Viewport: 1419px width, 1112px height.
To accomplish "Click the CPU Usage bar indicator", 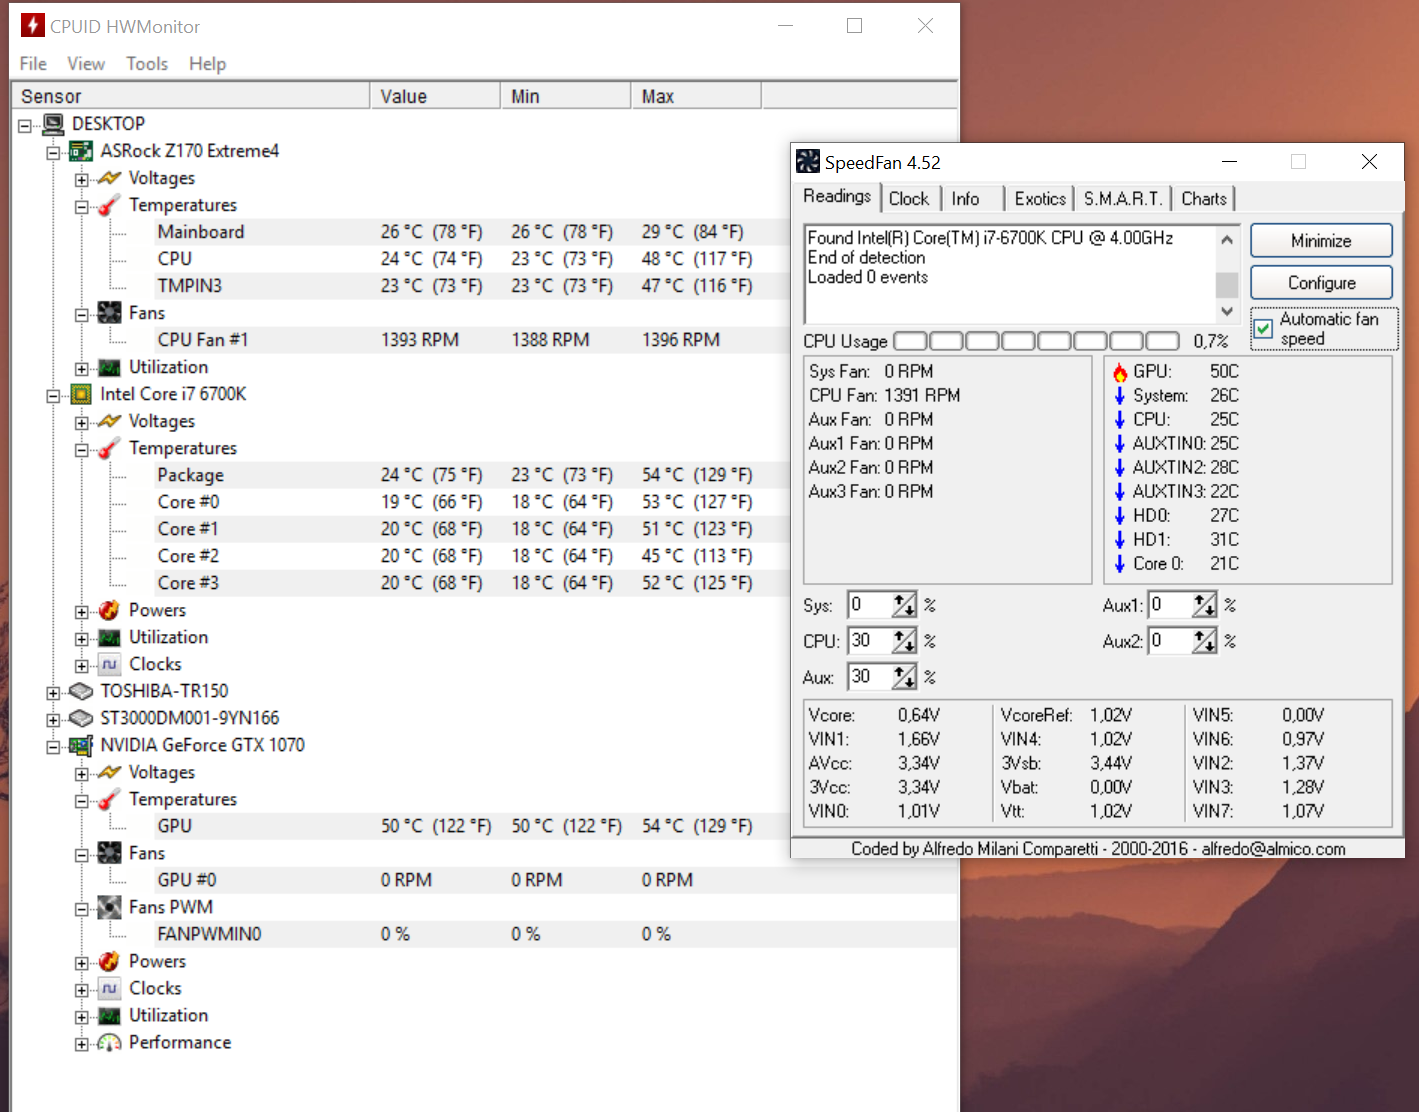I will (x=1036, y=341).
